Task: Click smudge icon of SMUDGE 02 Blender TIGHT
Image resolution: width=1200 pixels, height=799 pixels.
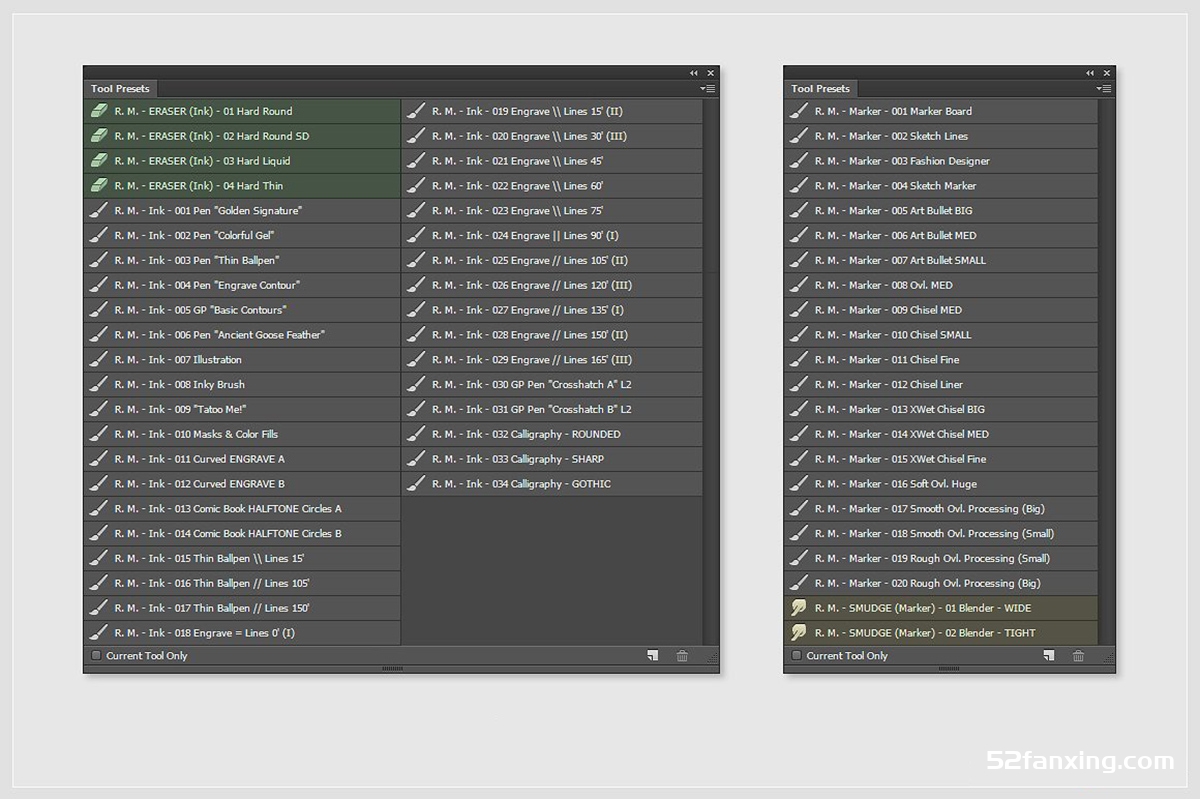Action: coord(798,633)
